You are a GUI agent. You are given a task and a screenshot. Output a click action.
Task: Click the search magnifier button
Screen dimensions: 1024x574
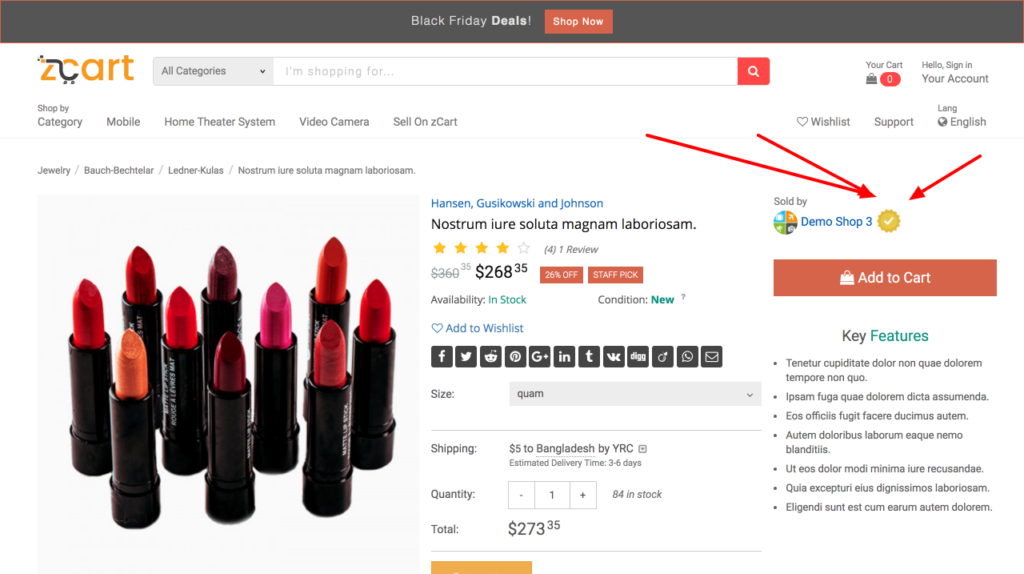[753, 71]
